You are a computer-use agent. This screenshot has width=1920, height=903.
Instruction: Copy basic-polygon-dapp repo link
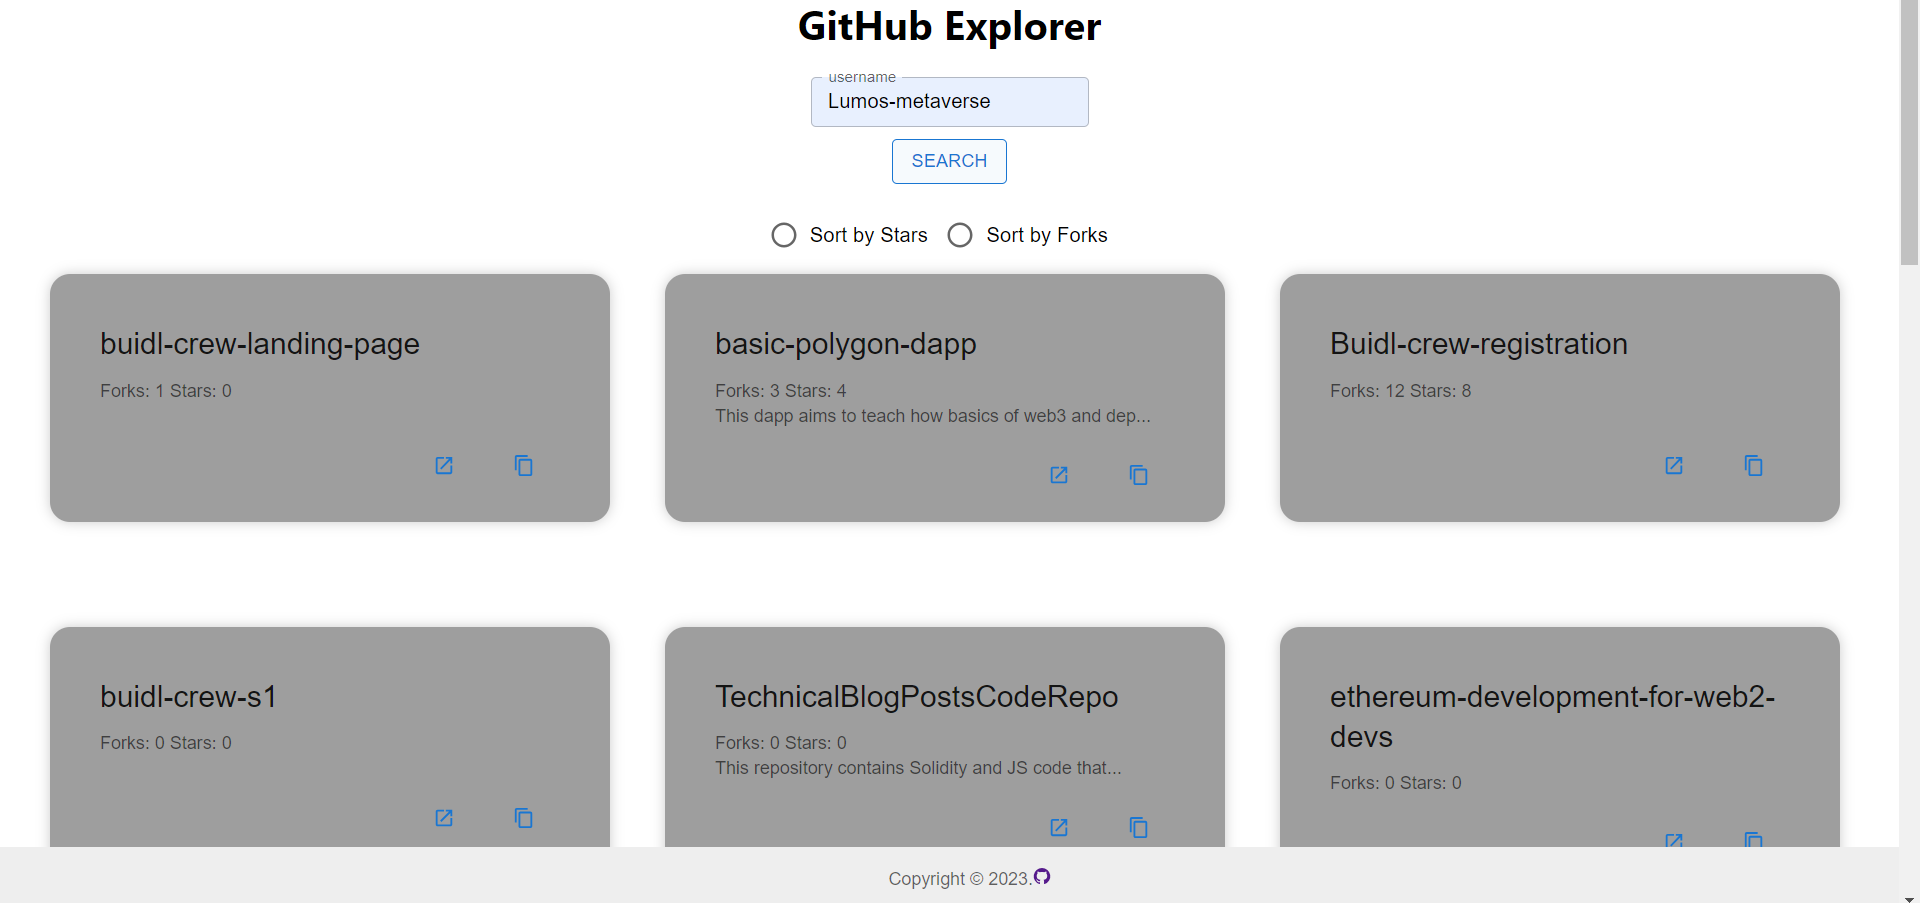click(x=1138, y=475)
